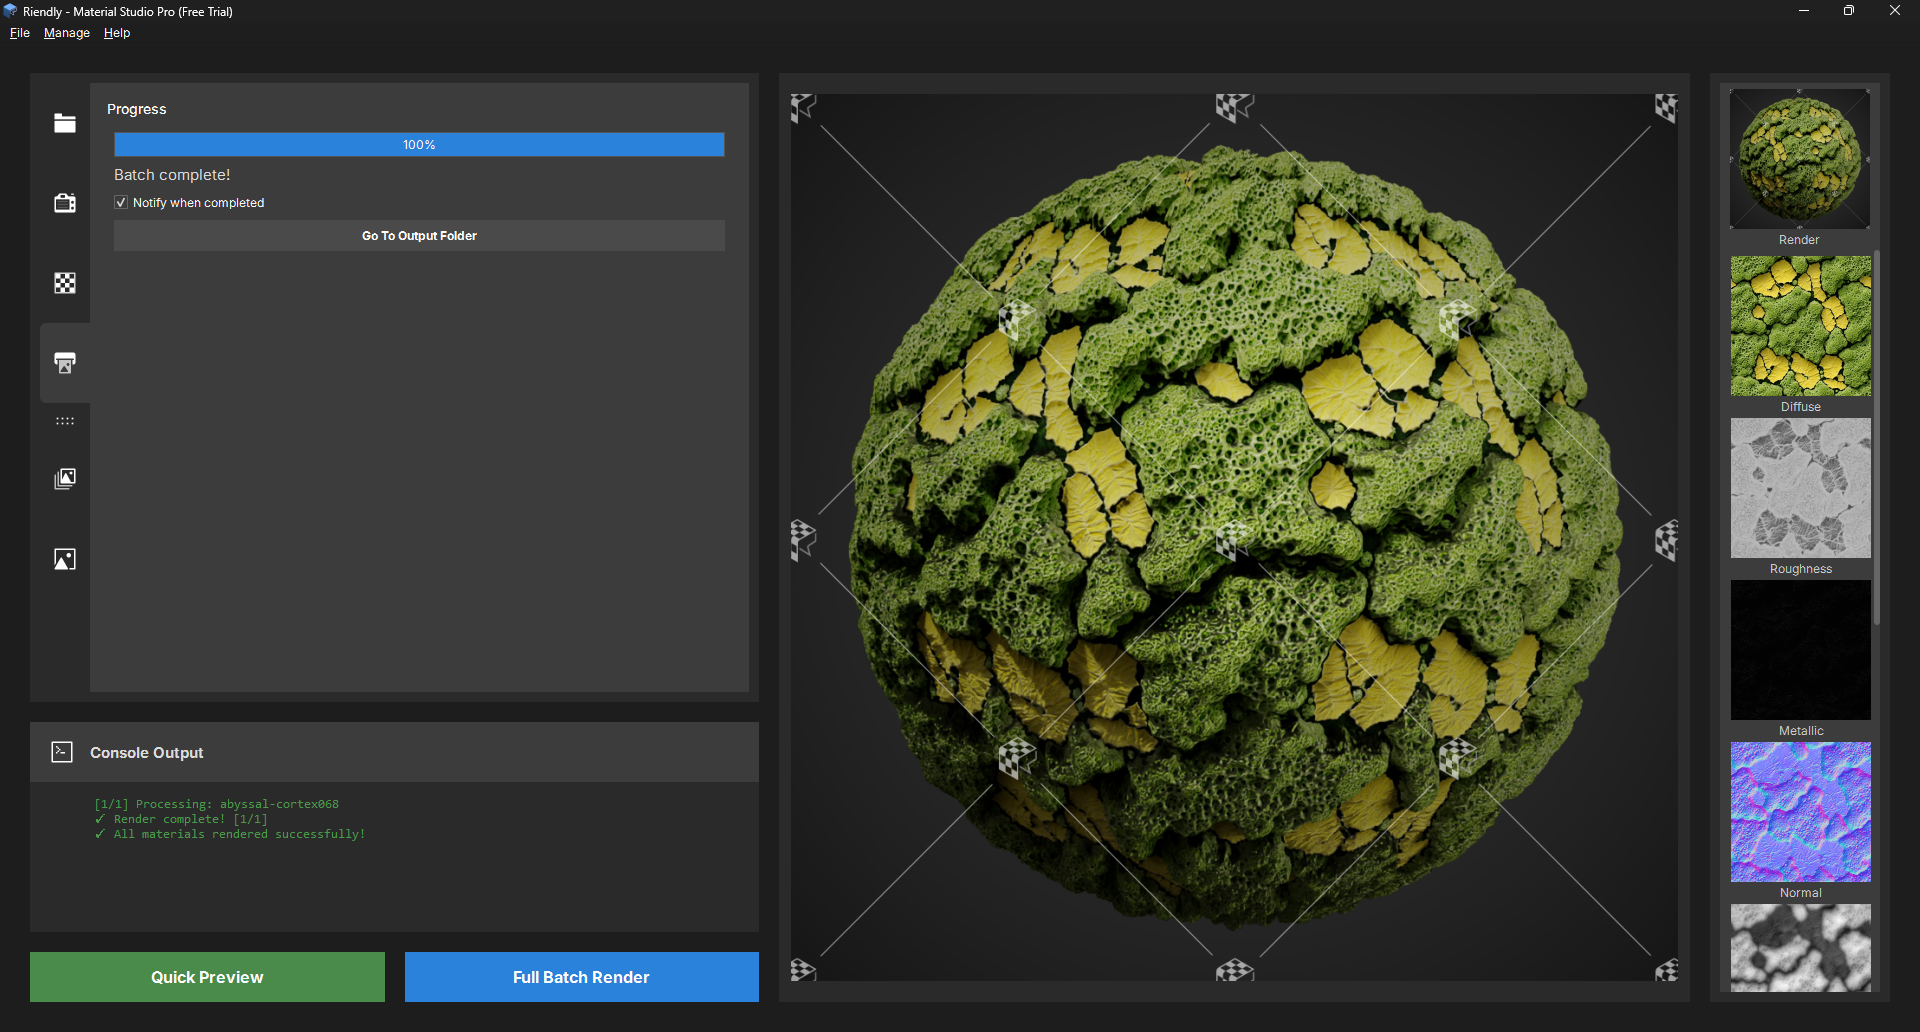
Task: Select the Roughness map thumbnail
Action: [1801, 488]
